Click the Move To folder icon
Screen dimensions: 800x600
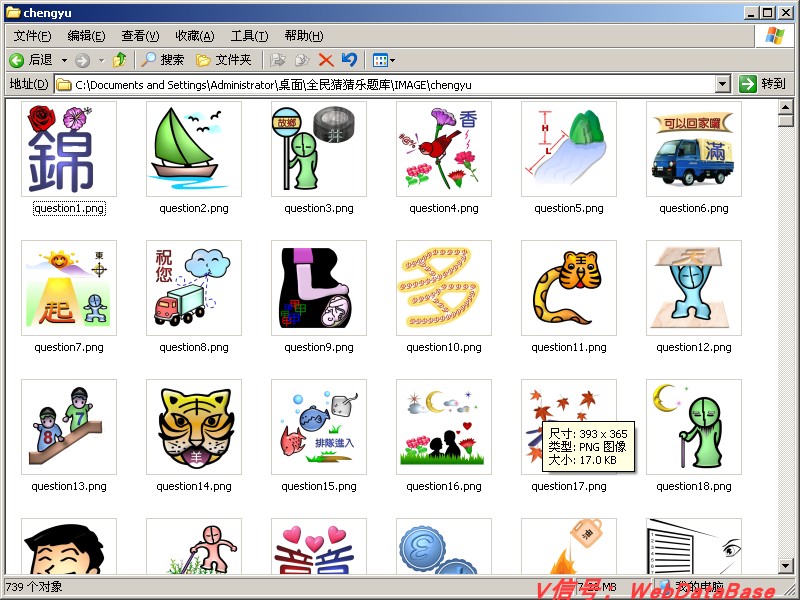(277, 60)
